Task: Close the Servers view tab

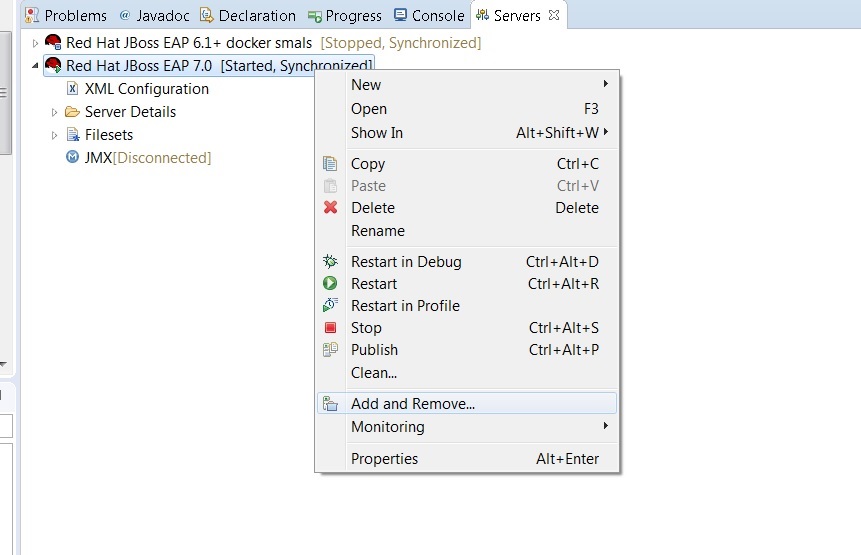Action: (554, 15)
